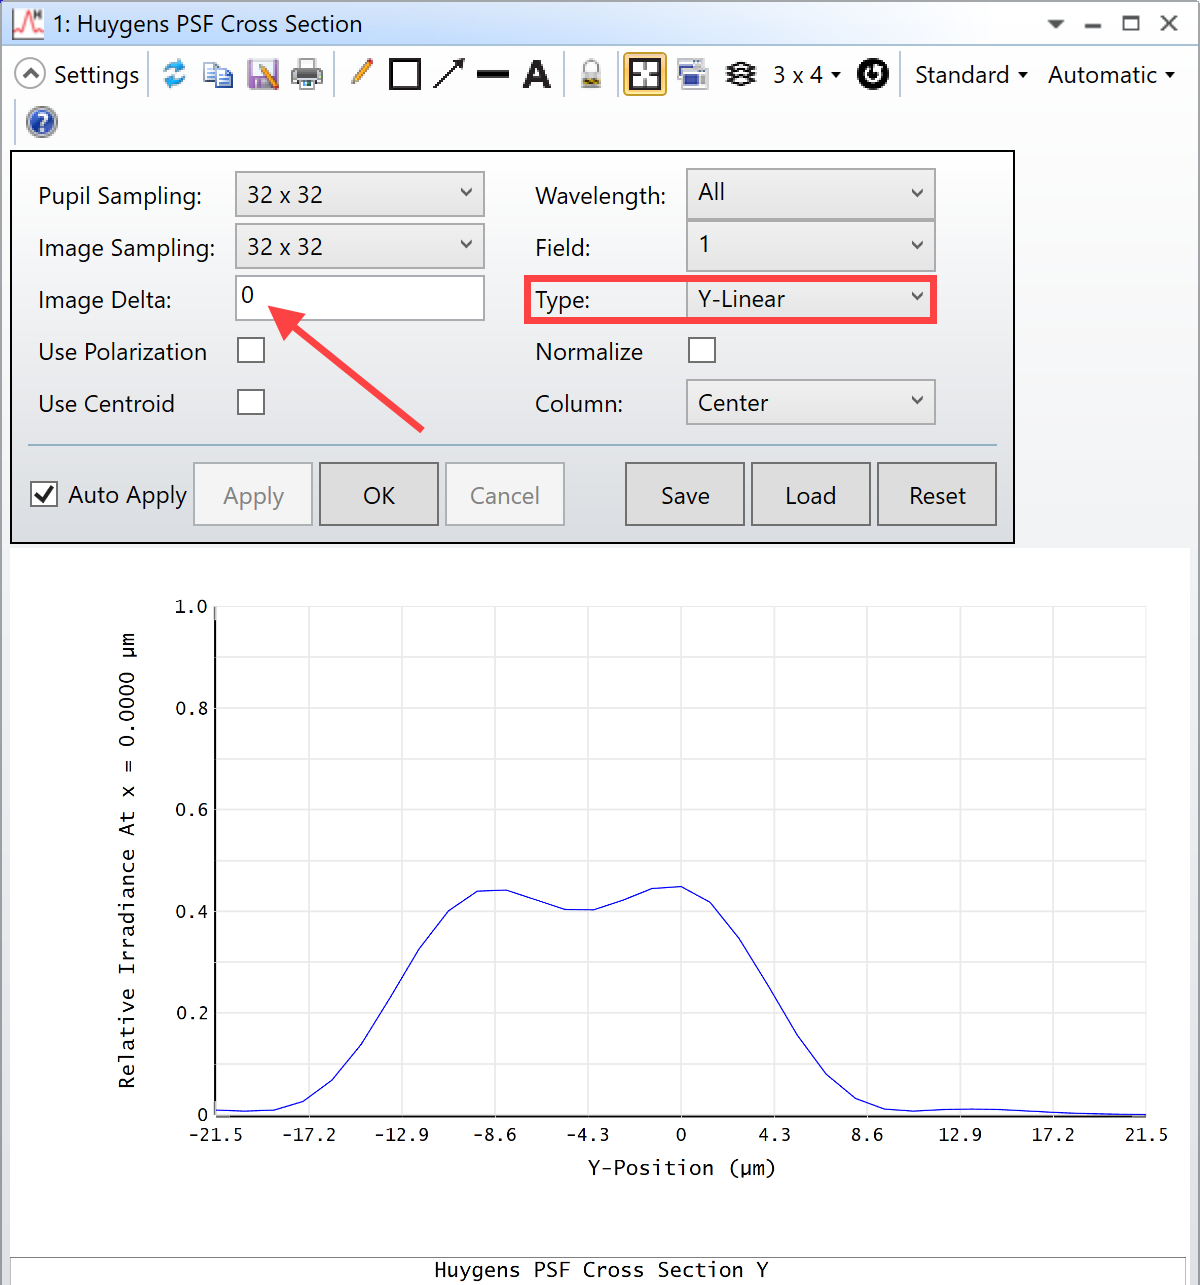1200x1285 pixels.
Task: Click the Image Delta input field
Action: coord(360,298)
